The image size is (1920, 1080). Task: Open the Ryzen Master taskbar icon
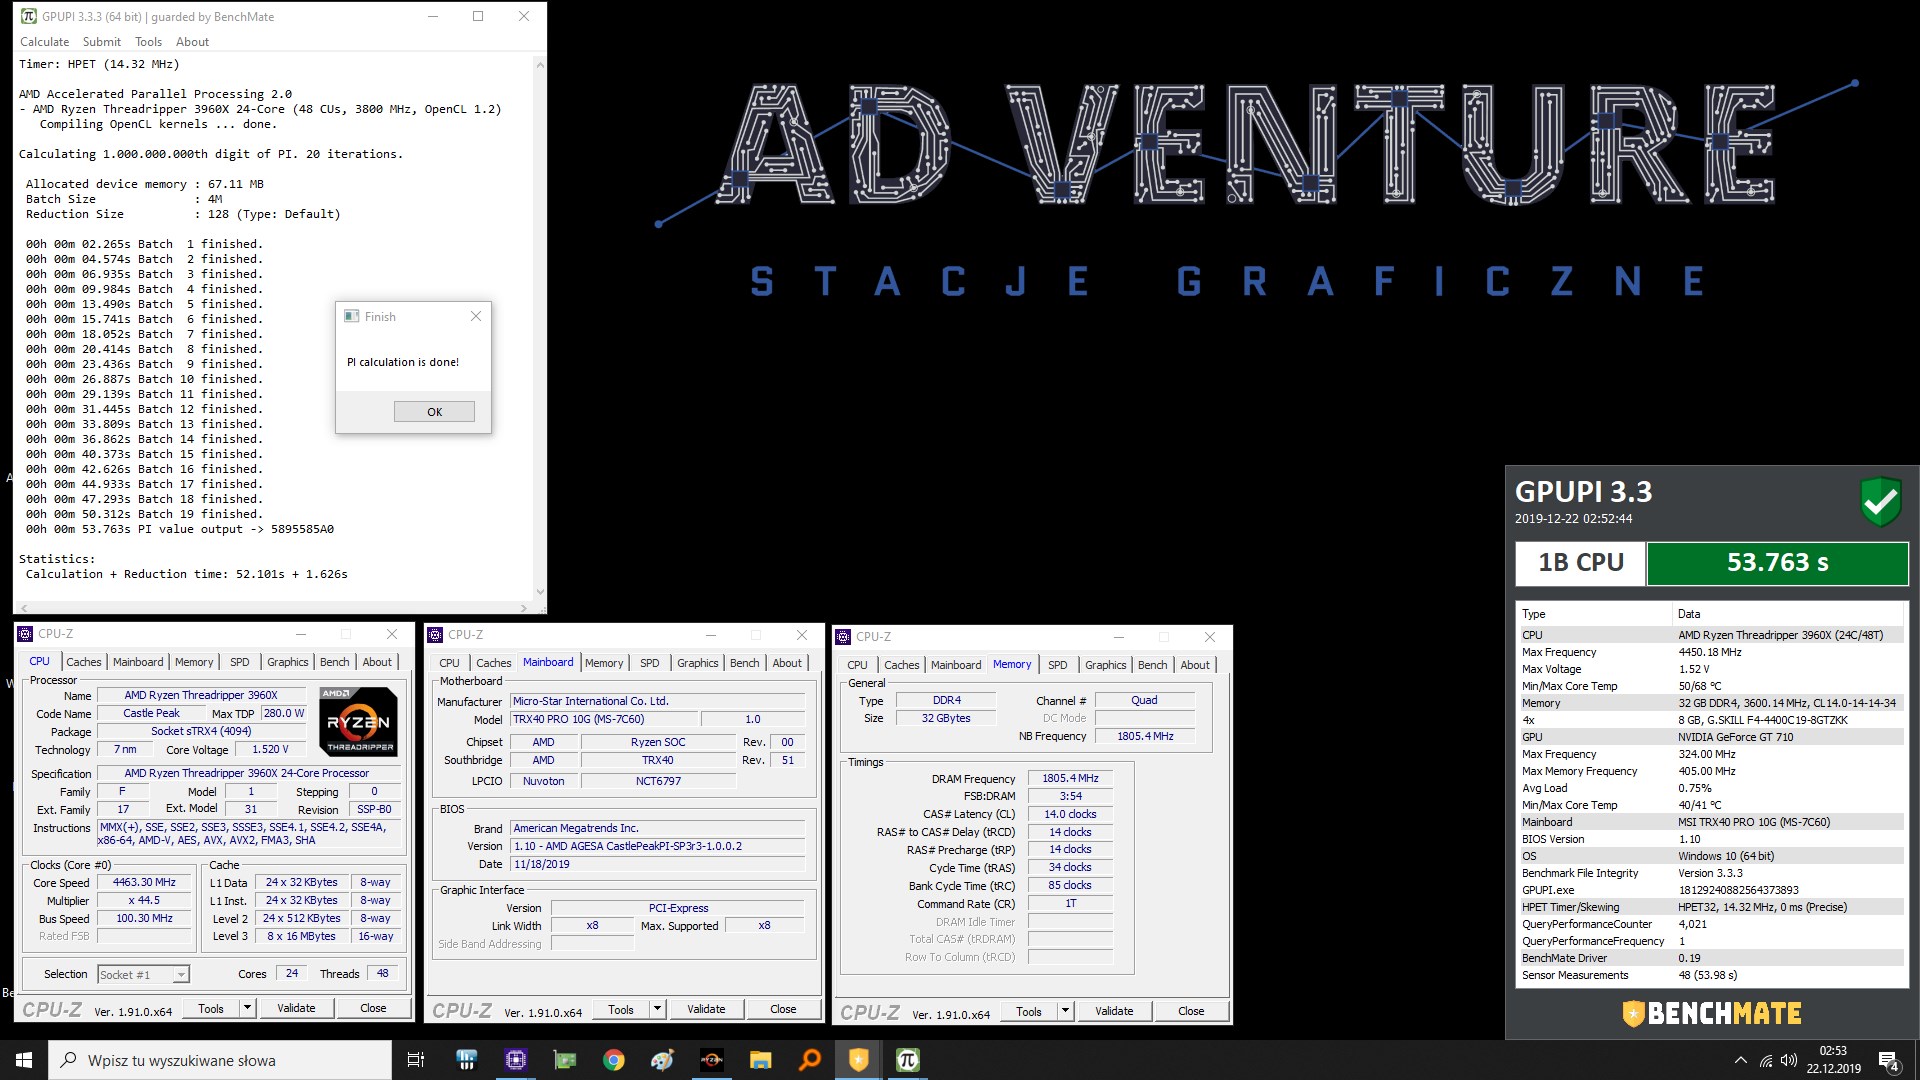[x=712, y=1060]
